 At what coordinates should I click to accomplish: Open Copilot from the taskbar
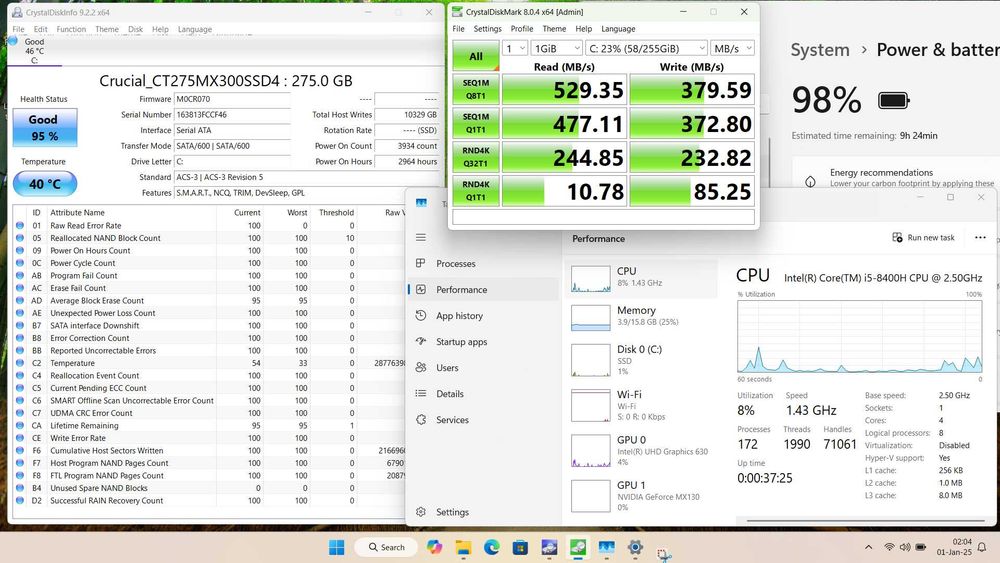434,547
